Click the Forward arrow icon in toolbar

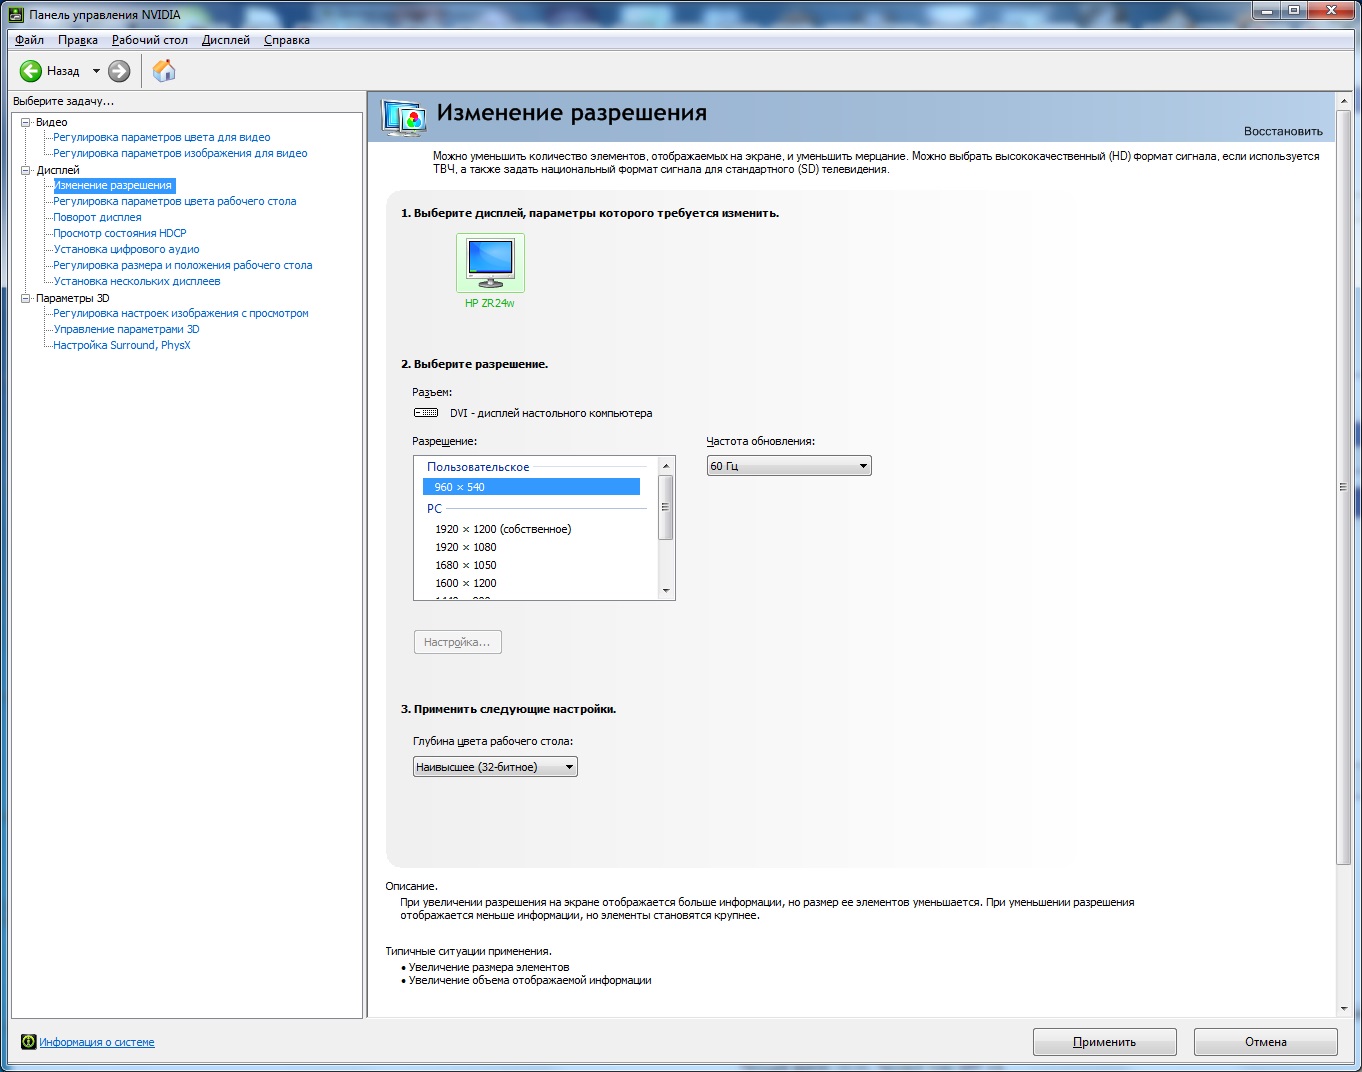click(x=119, y=71)
